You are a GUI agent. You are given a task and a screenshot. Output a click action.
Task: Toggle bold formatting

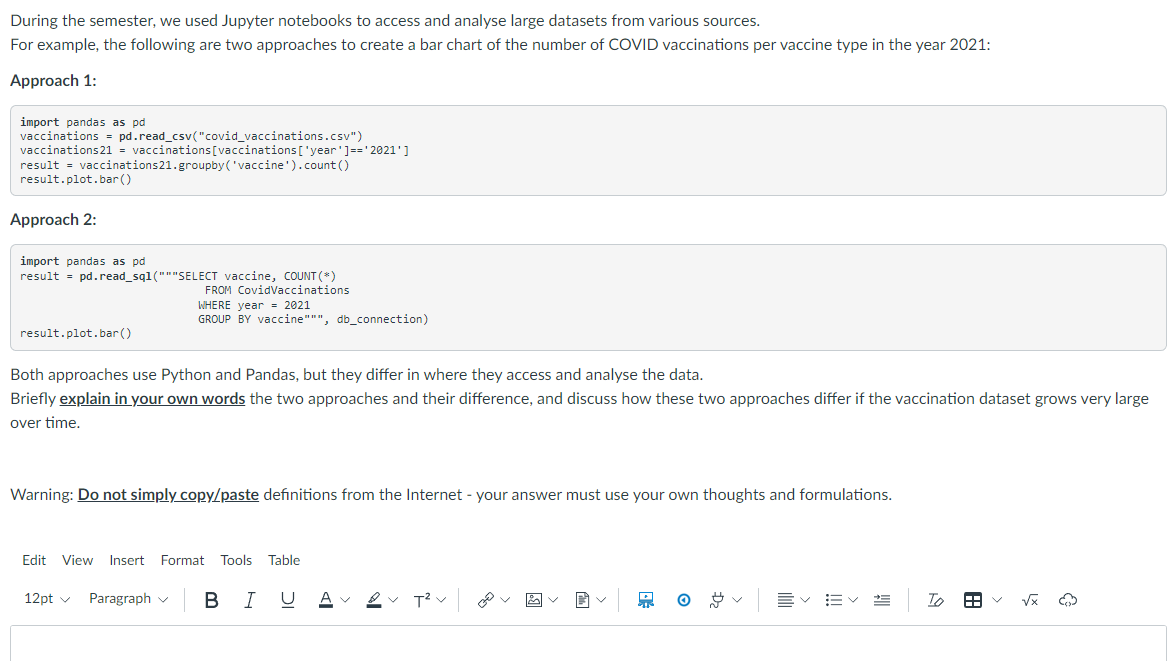click(x=212, y=599)
